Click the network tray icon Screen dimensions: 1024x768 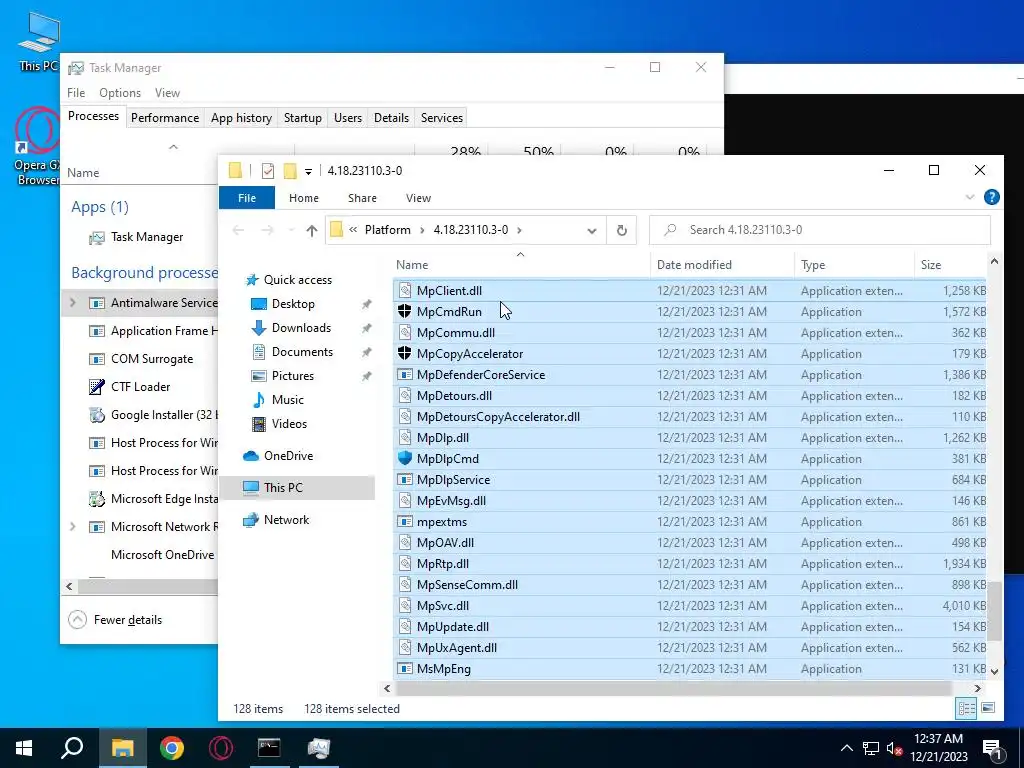coord(871,748)
